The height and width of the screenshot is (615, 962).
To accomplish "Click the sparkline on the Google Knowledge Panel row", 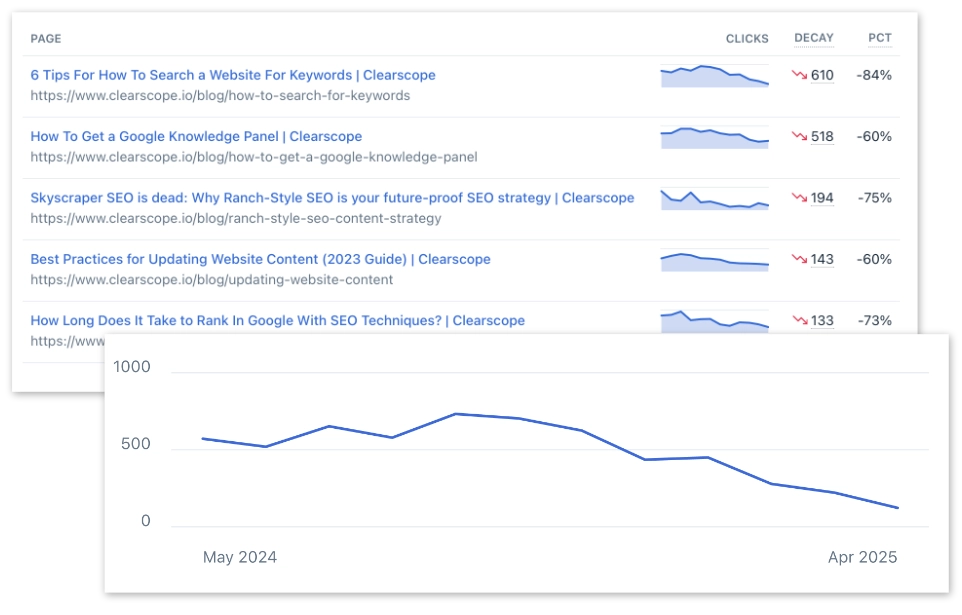I will pyautogui.click(x=714, y=137).
